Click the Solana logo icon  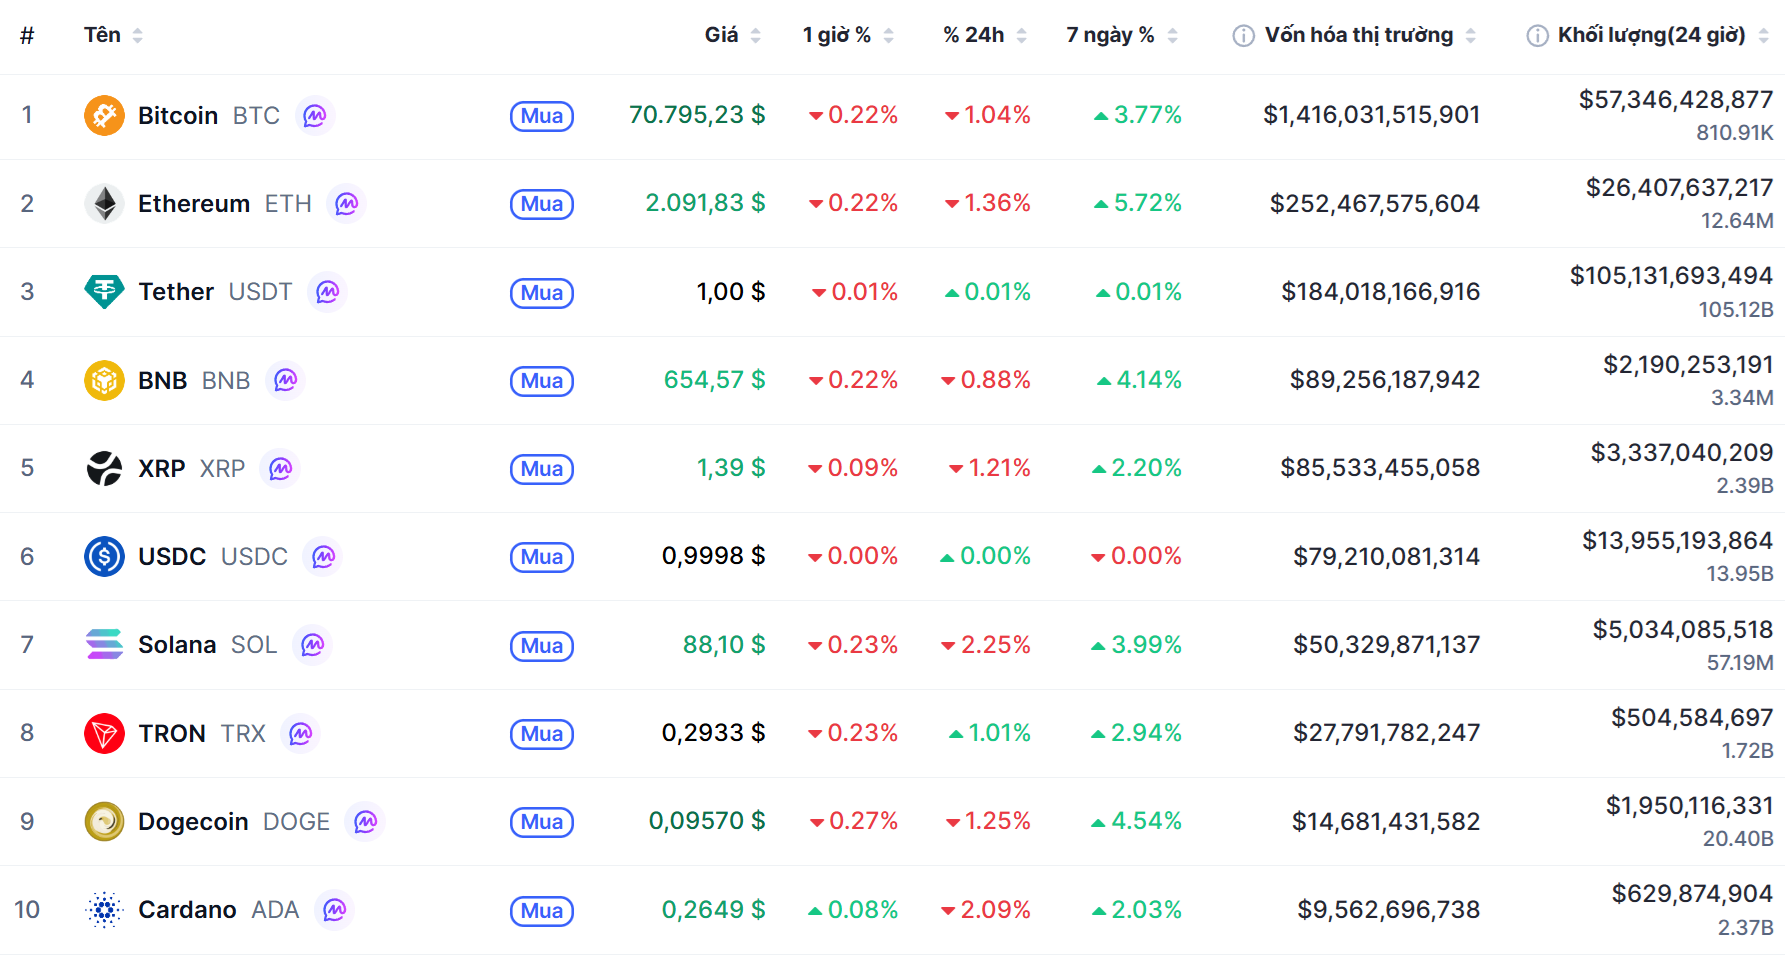(x=104, y=645)
